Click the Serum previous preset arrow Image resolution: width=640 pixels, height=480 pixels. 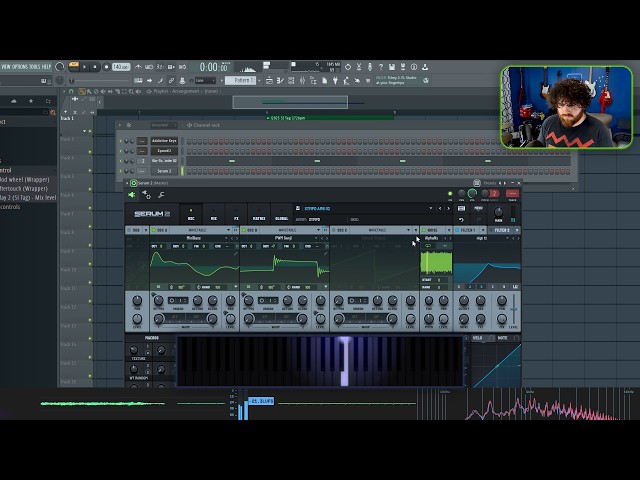click(x=440, y=209)
